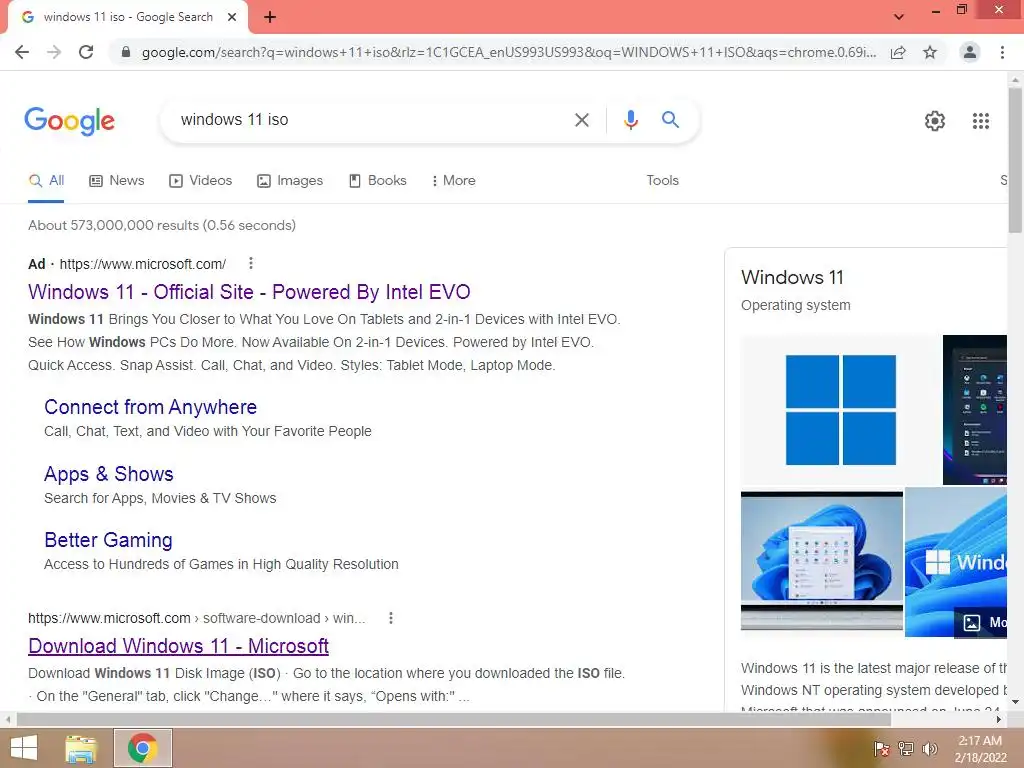
Task: Open "Download Windows 11 - Microsoft" result
Action: point(178,646)
